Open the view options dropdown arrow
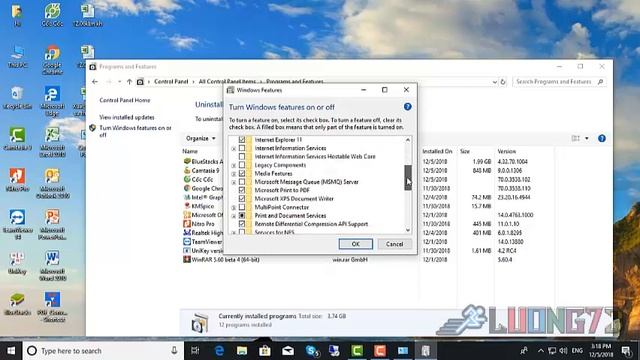Image resolution: width=640 pixels, height=360 pixels. [587, 138]
